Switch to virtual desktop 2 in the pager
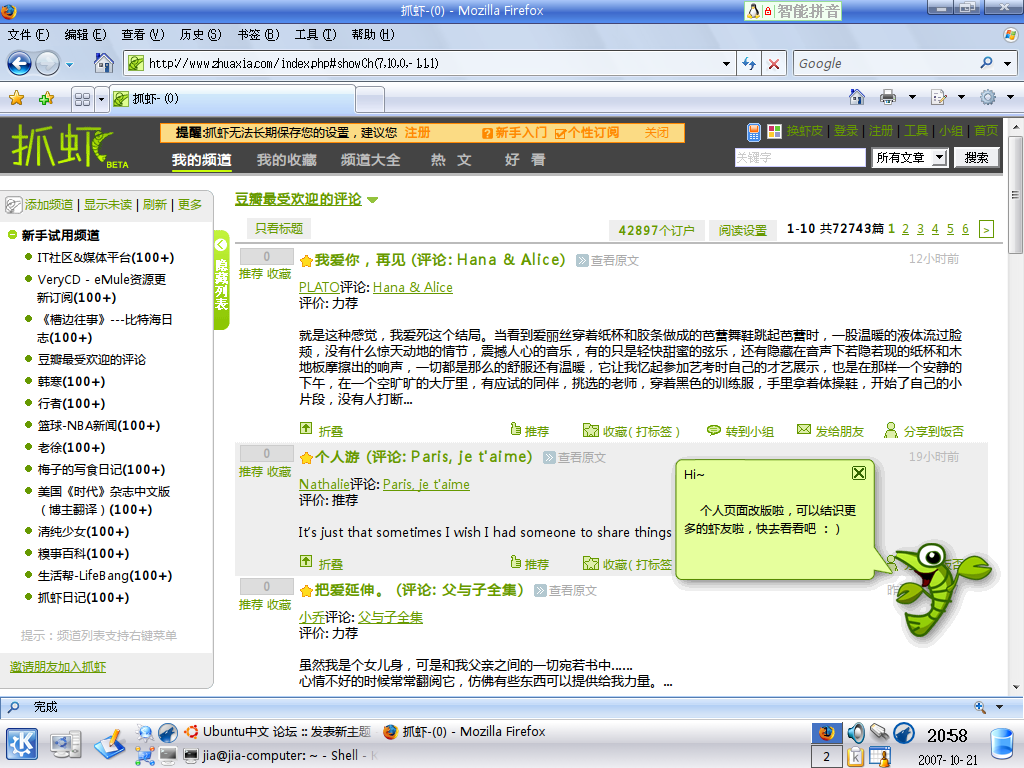Viewport: 1024px width, 768px height. (826, 756)
